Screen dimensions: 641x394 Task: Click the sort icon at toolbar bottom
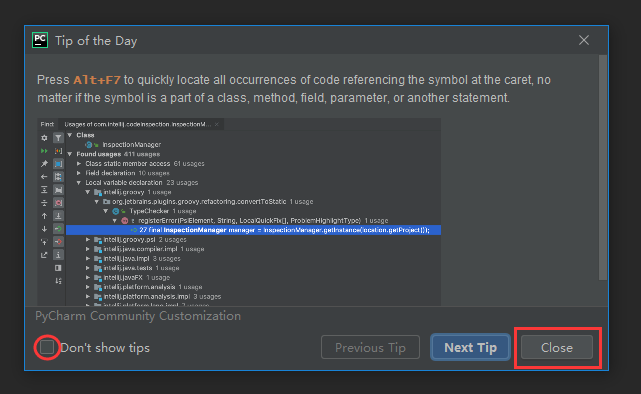[x=58, y=281]
